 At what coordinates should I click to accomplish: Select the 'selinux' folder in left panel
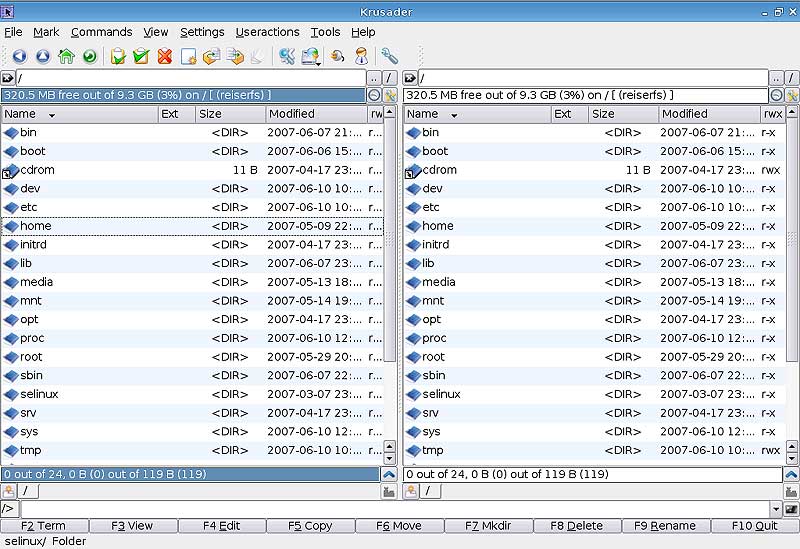192,394
